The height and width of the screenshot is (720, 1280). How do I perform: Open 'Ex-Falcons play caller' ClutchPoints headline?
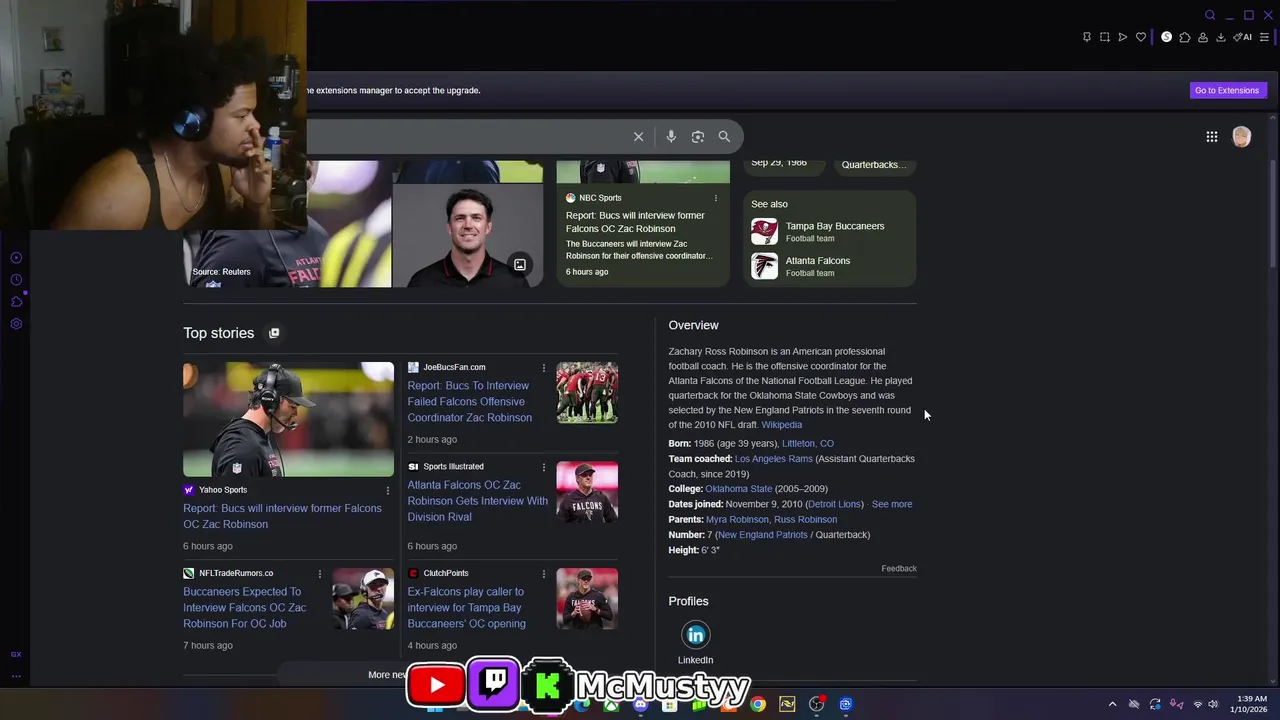pos(467,608)
